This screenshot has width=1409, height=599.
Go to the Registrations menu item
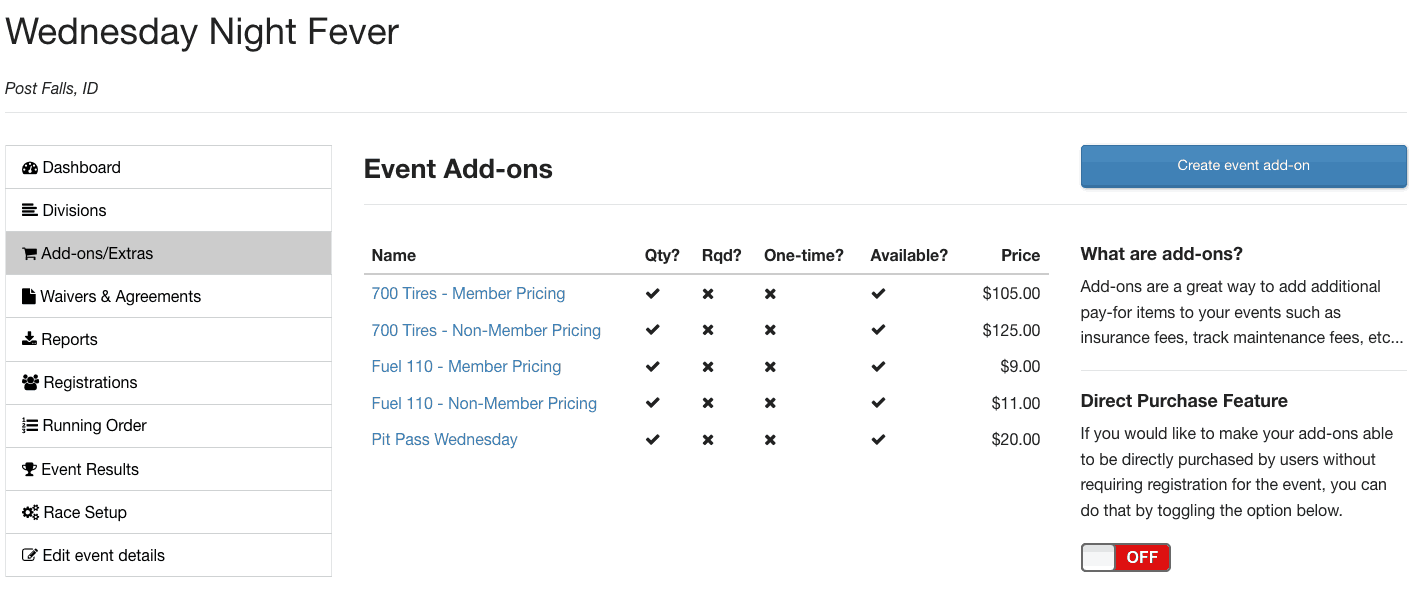(x=90, y=383)
